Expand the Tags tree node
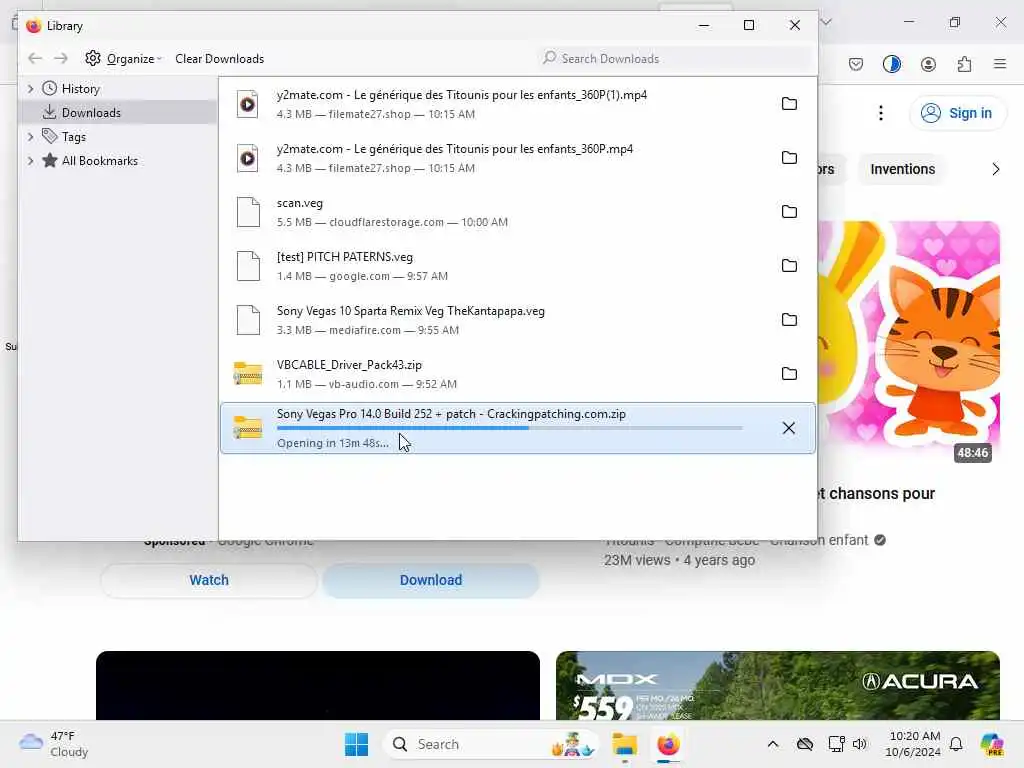The width and height of the screenshot is (1024, 768). click(30, 136)
